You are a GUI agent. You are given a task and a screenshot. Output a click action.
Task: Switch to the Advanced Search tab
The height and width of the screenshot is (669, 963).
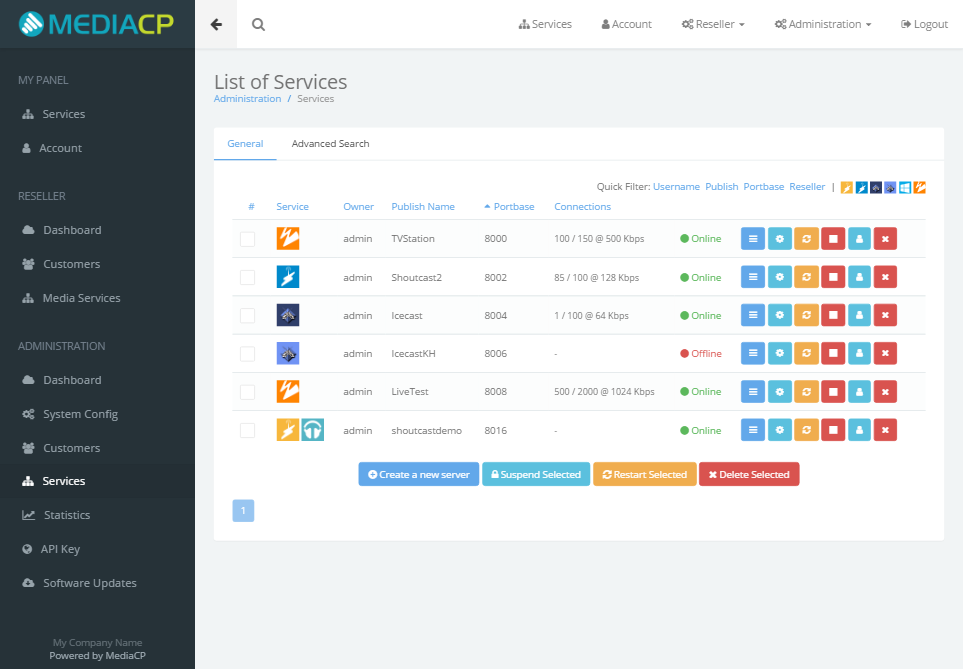330,143
